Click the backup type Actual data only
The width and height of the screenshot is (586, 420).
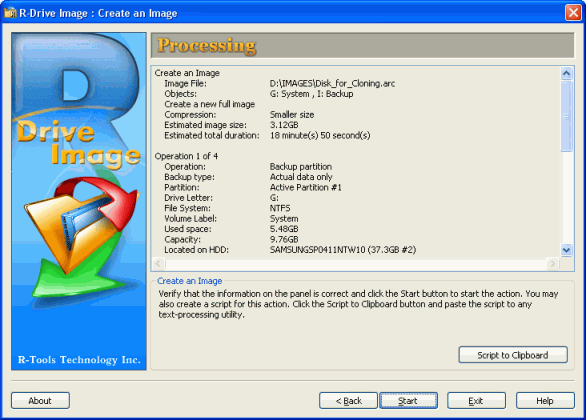pyautogui.click(x=301, y=177)
